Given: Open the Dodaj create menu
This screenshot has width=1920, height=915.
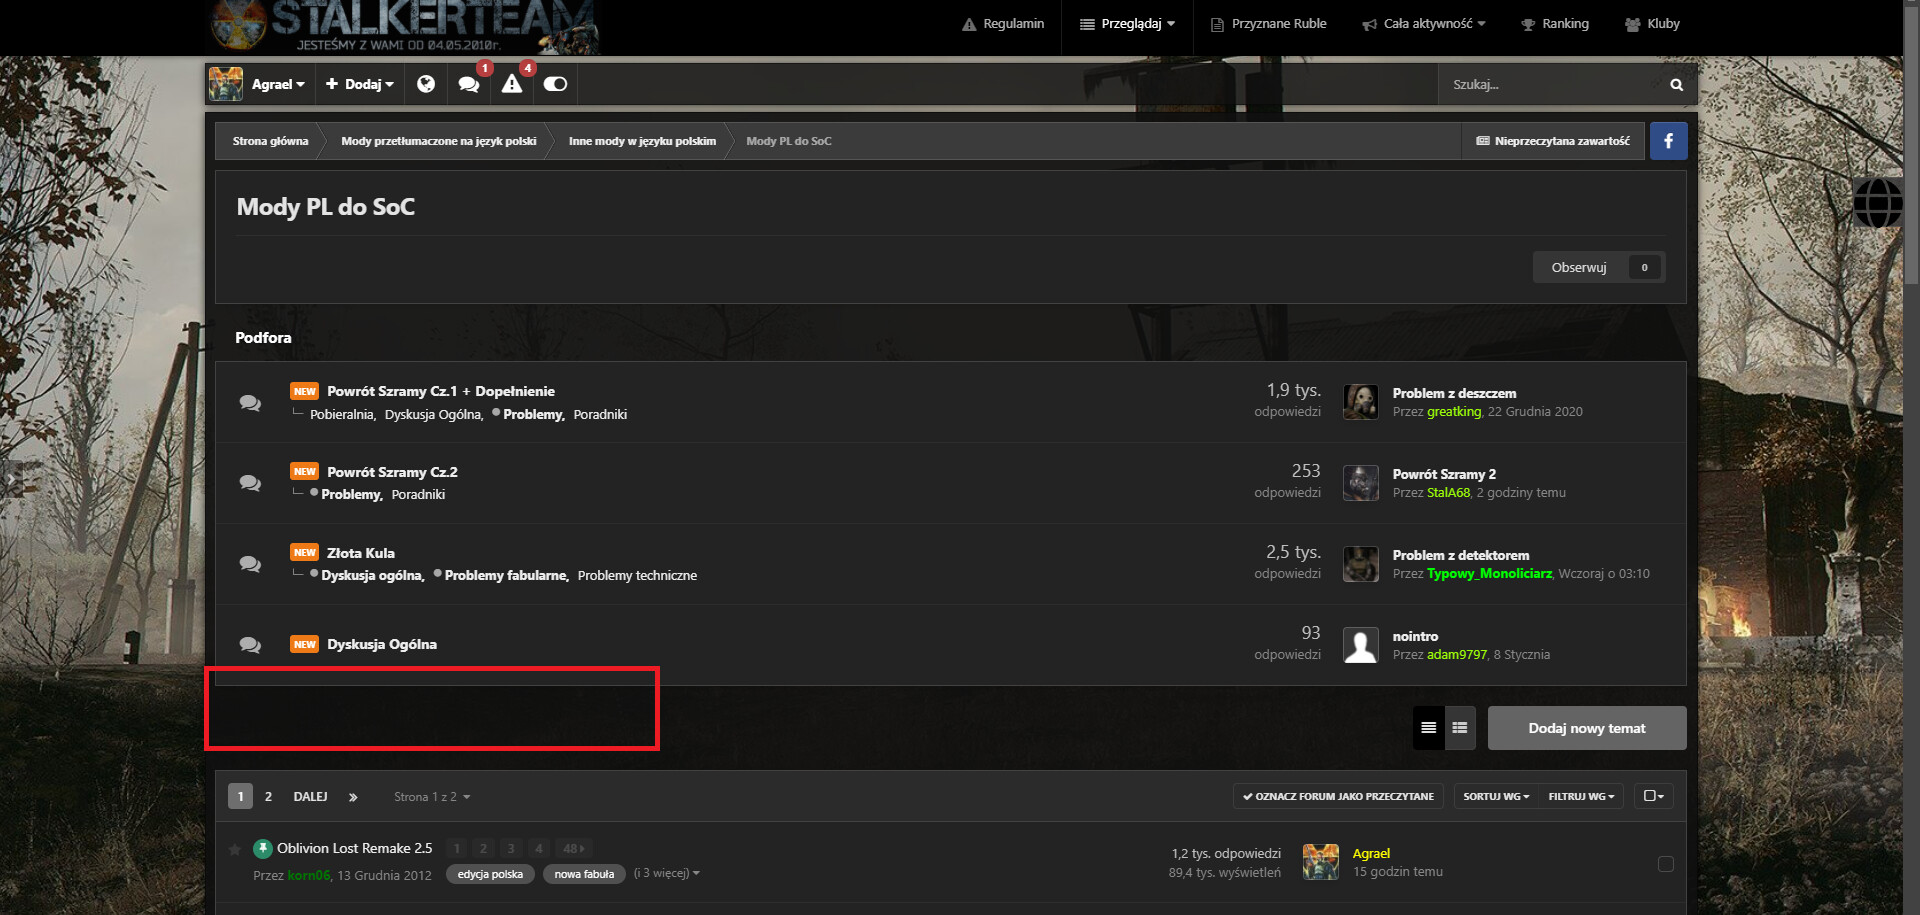Looking at the screenshot, I should click(360, 85).
